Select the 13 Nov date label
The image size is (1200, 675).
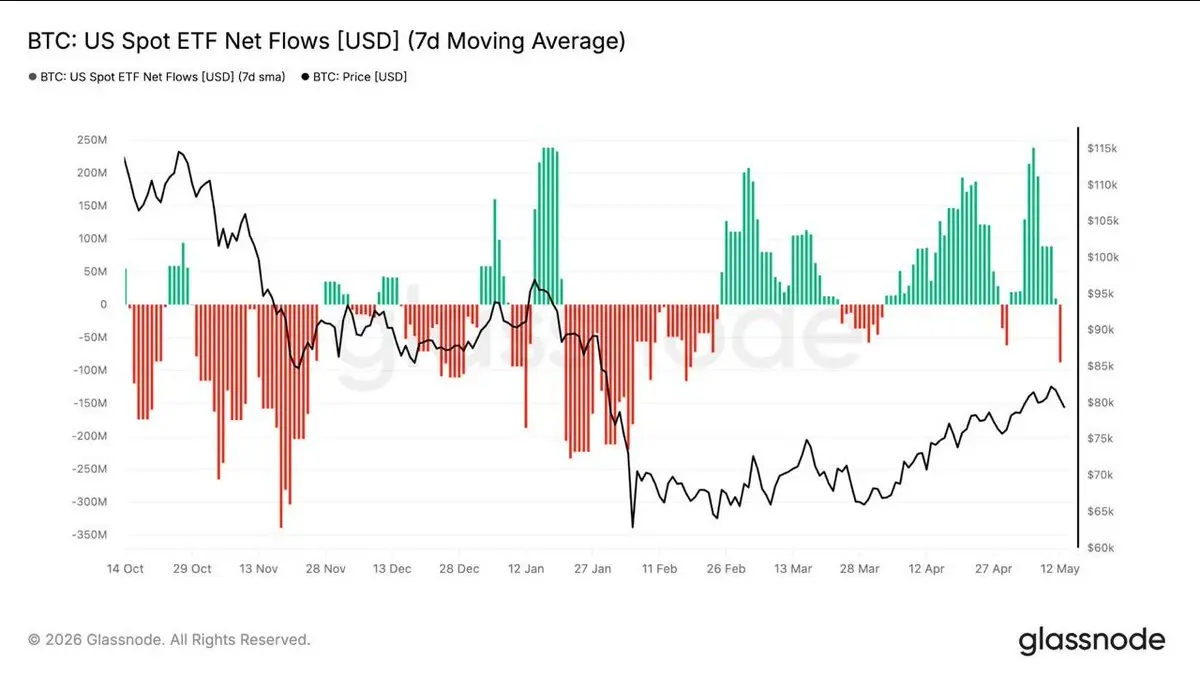click(259, 568)
